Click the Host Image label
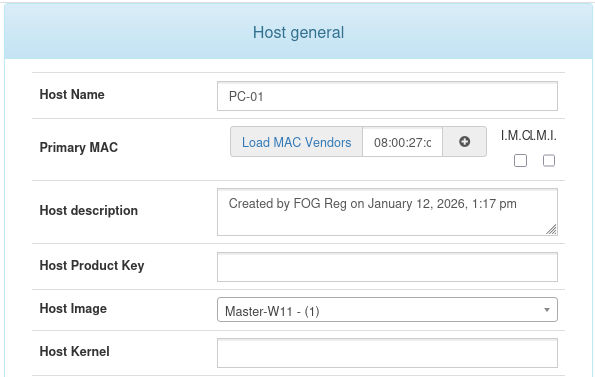 (x=73, y=308)
